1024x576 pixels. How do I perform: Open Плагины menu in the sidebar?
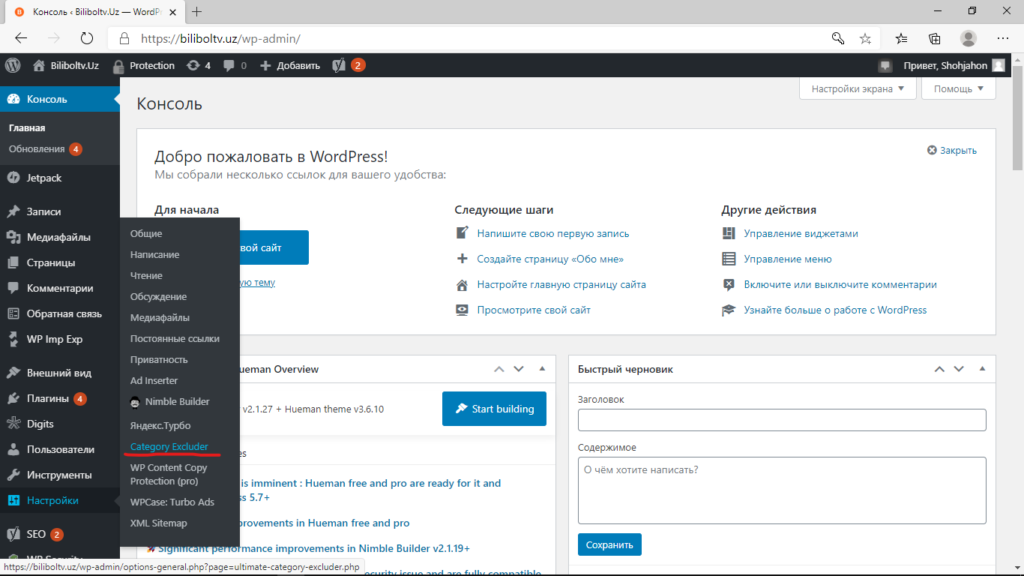pyautogui.click(x=47, y=399)
